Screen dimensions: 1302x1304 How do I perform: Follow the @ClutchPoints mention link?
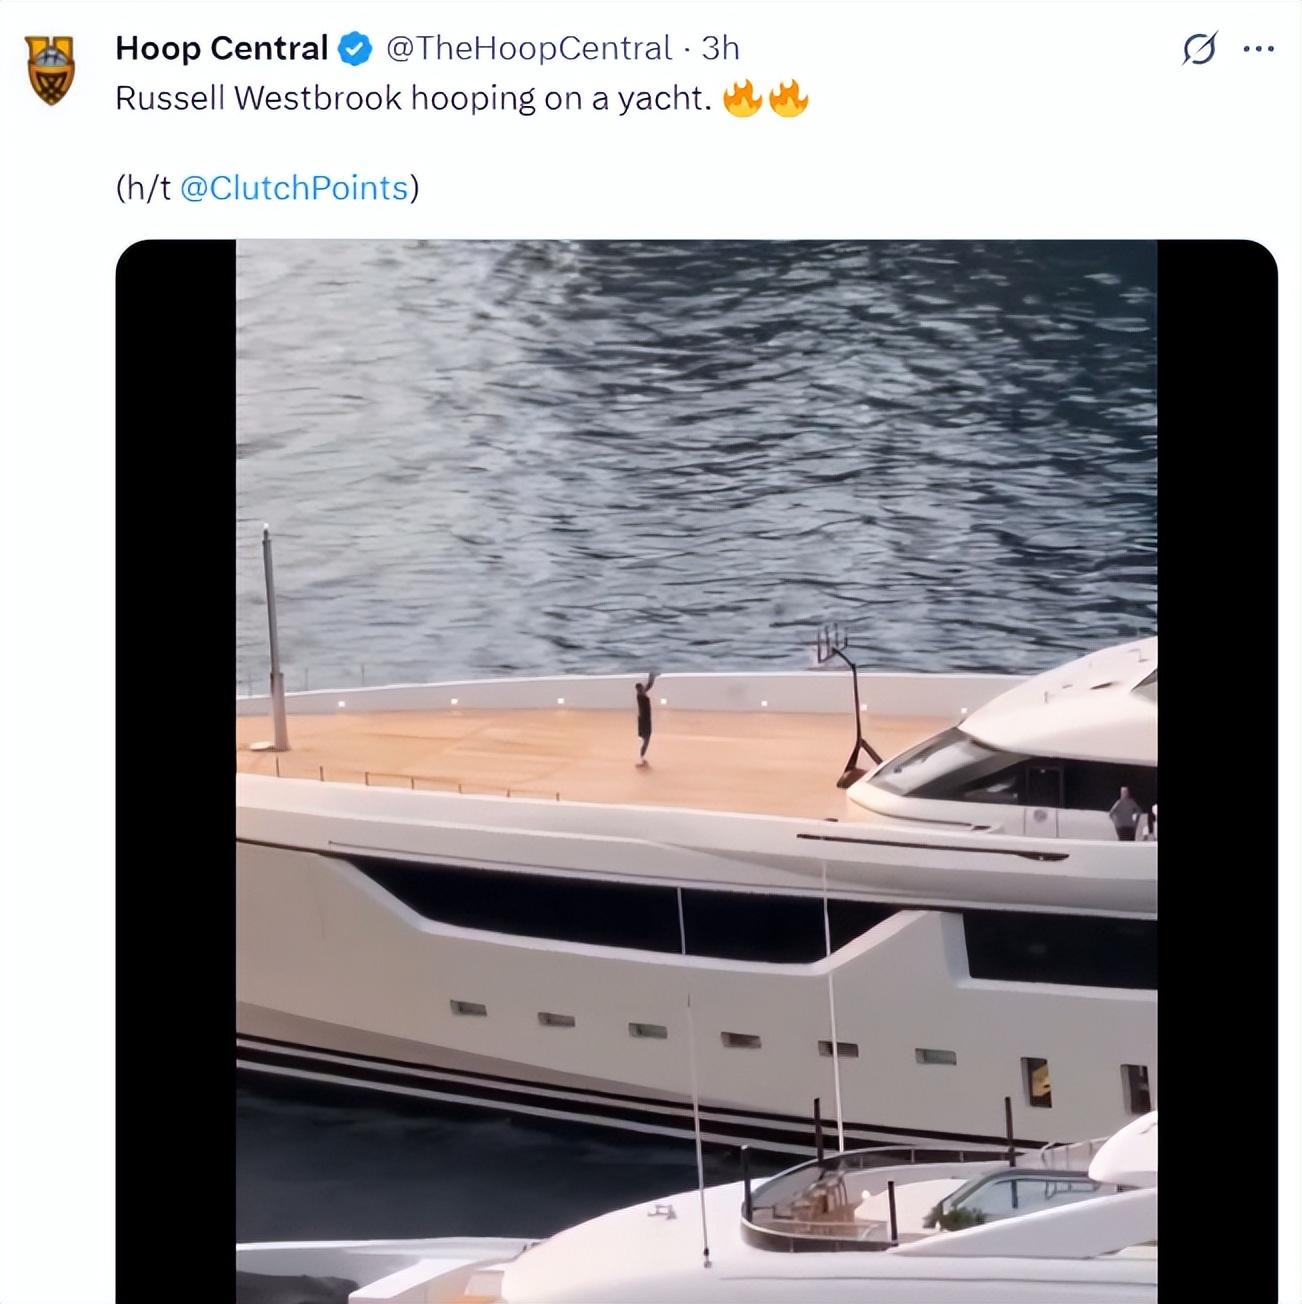[294, 188]
